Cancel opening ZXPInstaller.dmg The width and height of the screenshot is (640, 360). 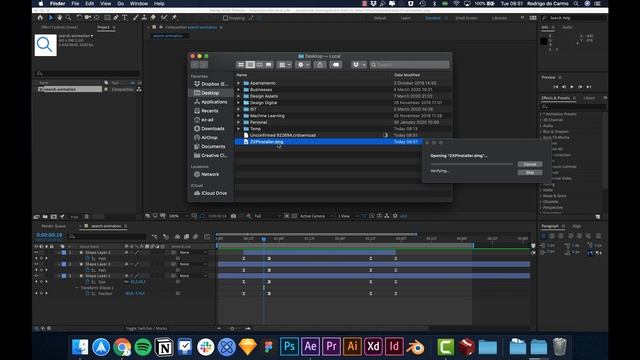point(530,164)
